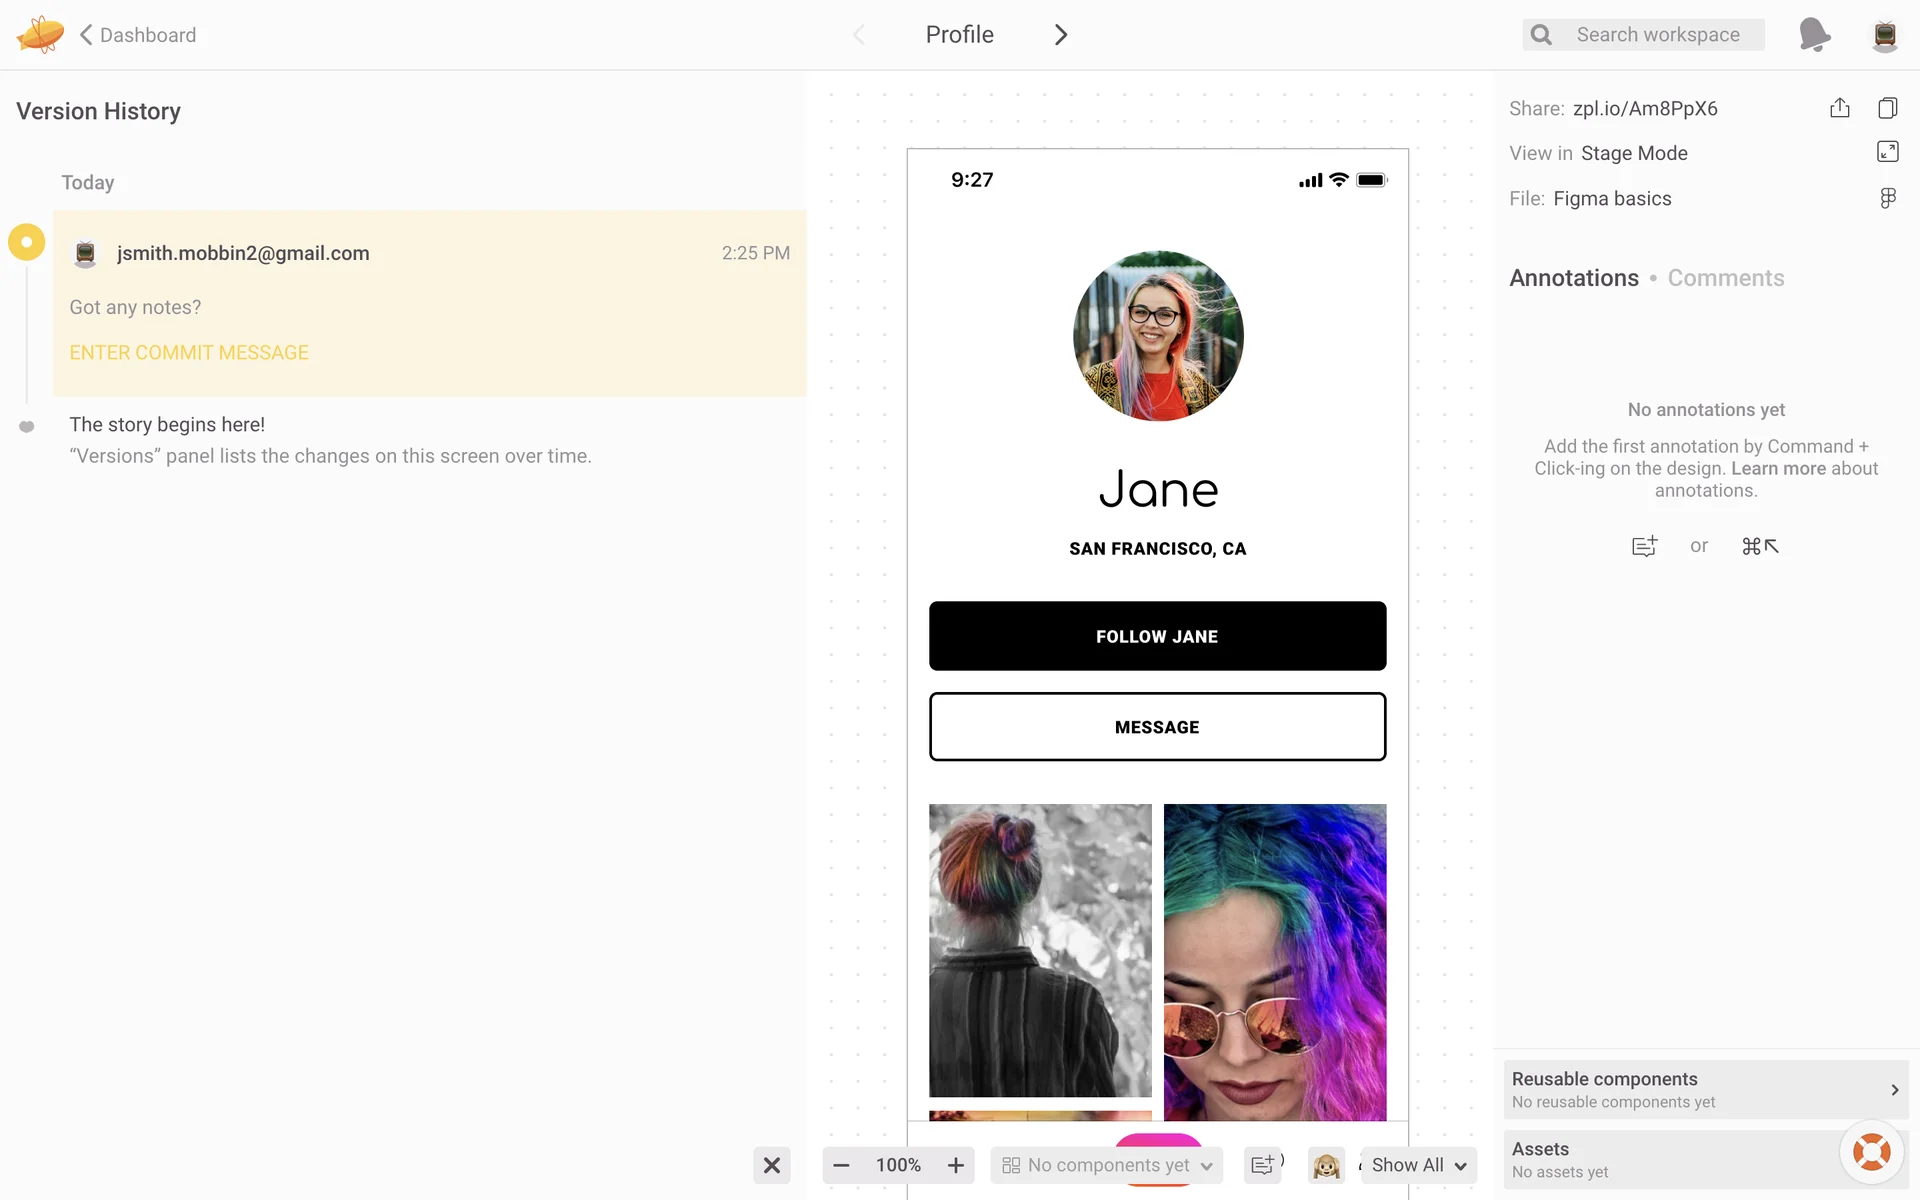This screenshot has width=1920, height=1200.
Task: Open the help lifebuoy button
Action: [1871, 1152]
